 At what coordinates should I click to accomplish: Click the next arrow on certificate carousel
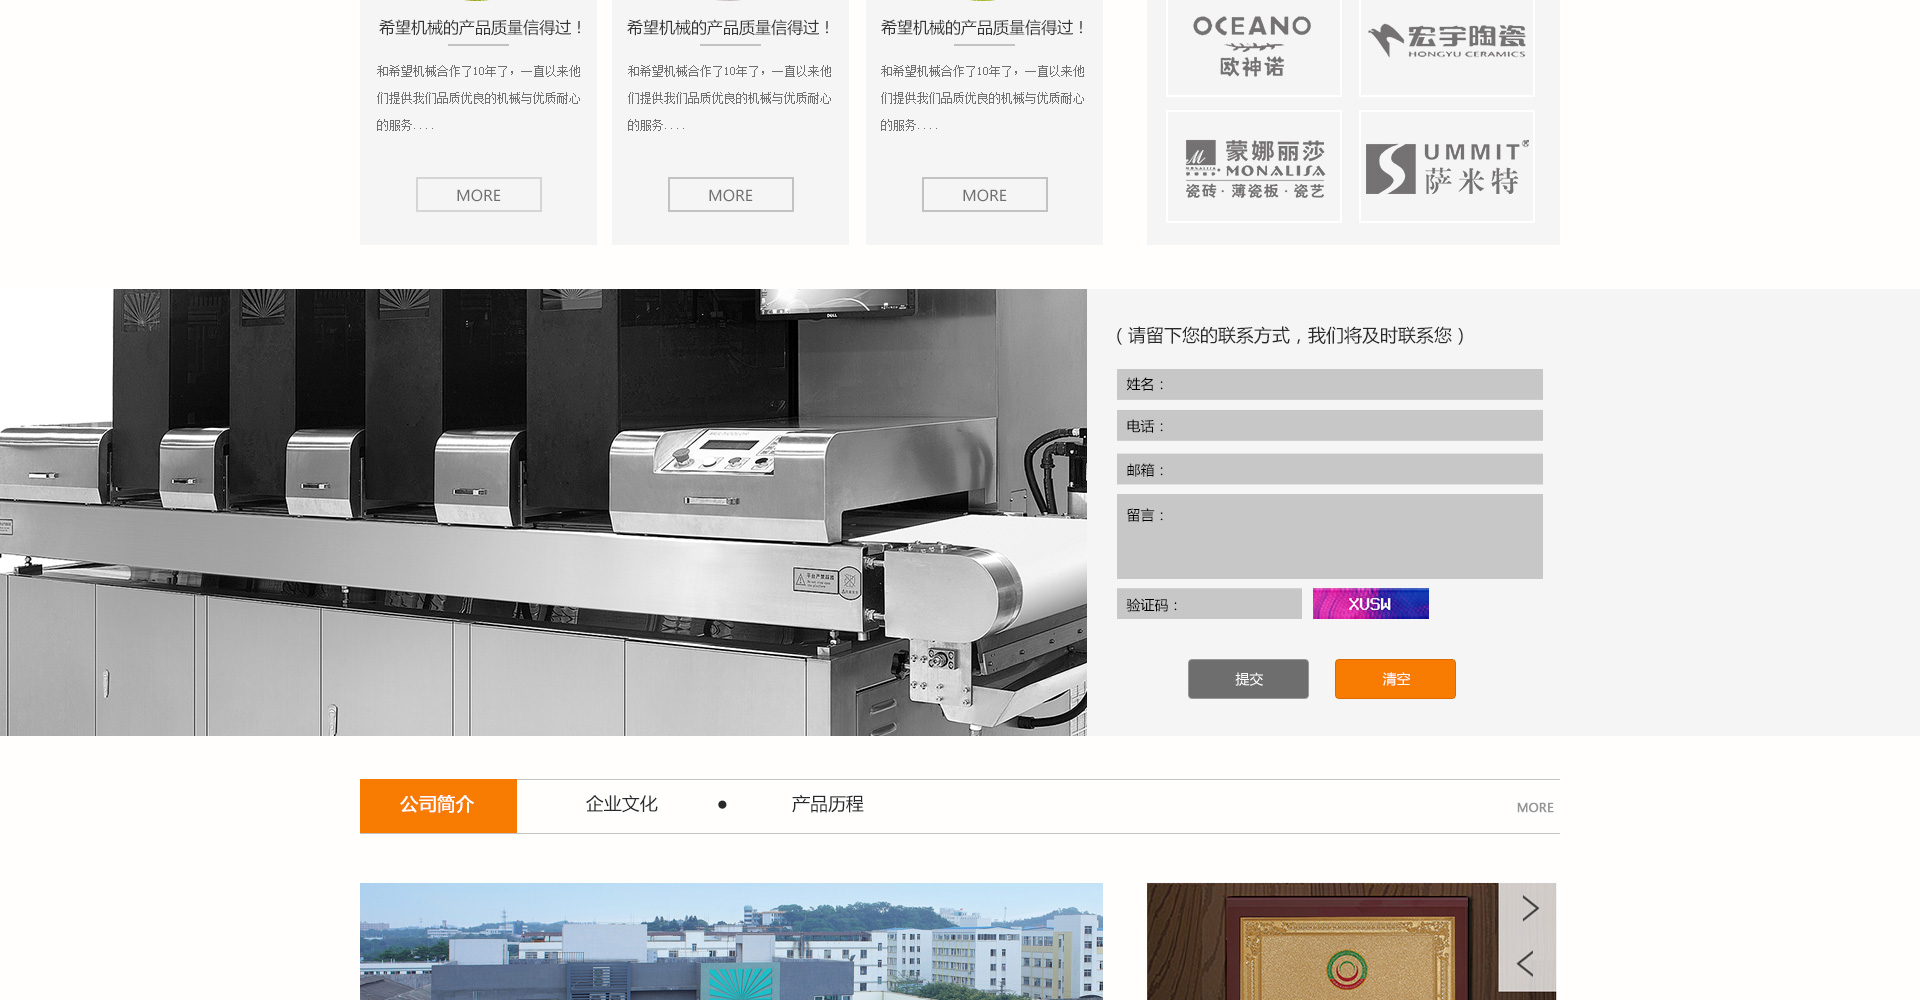click(1529, 908)
